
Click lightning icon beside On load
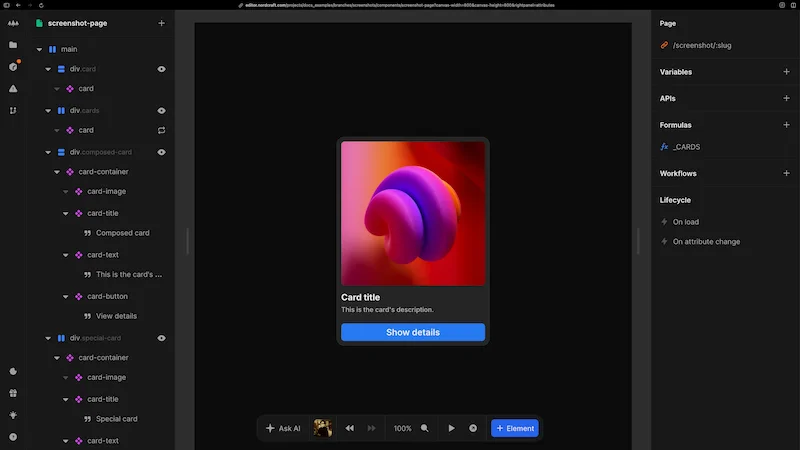(x=664, y=222)
